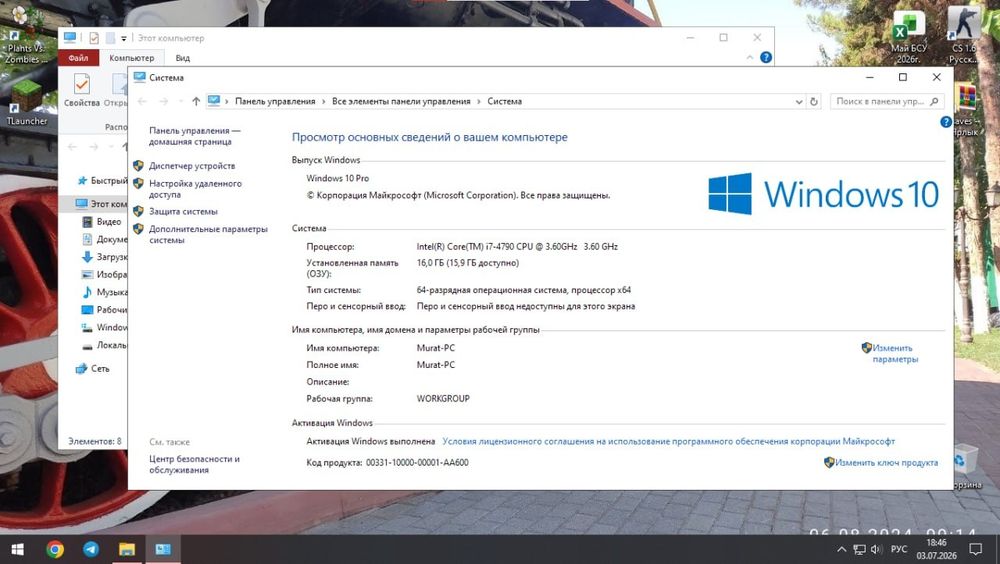The width and height of the screenshot is (1000, 564).
Task: Open recent locations dropdown in System window
Action: pos(180,101)
